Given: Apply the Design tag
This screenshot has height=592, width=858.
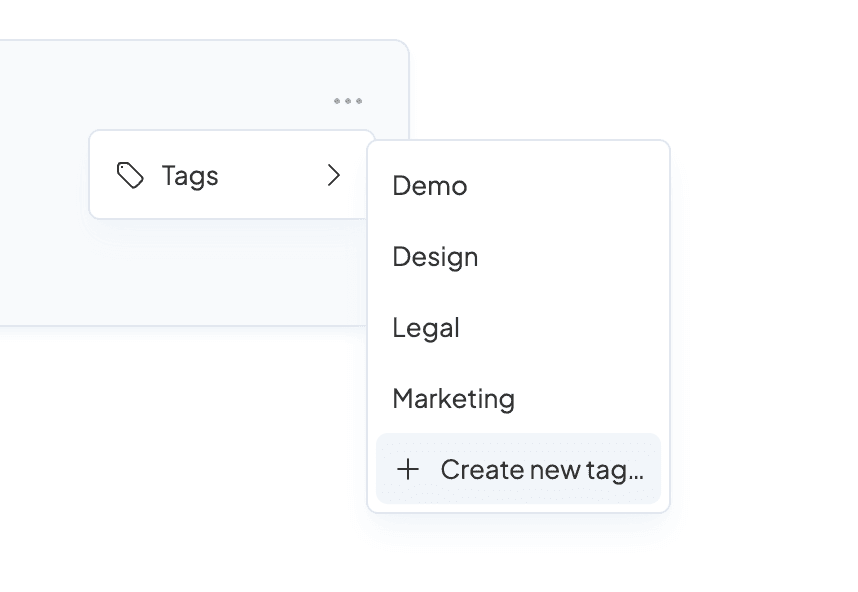Looking at the screenshot, I should [518, 257].
